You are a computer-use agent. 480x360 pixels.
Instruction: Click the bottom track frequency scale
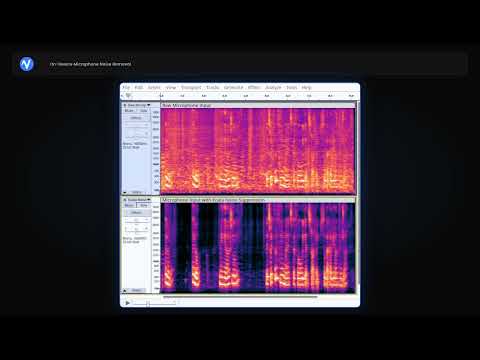[156, 248]
